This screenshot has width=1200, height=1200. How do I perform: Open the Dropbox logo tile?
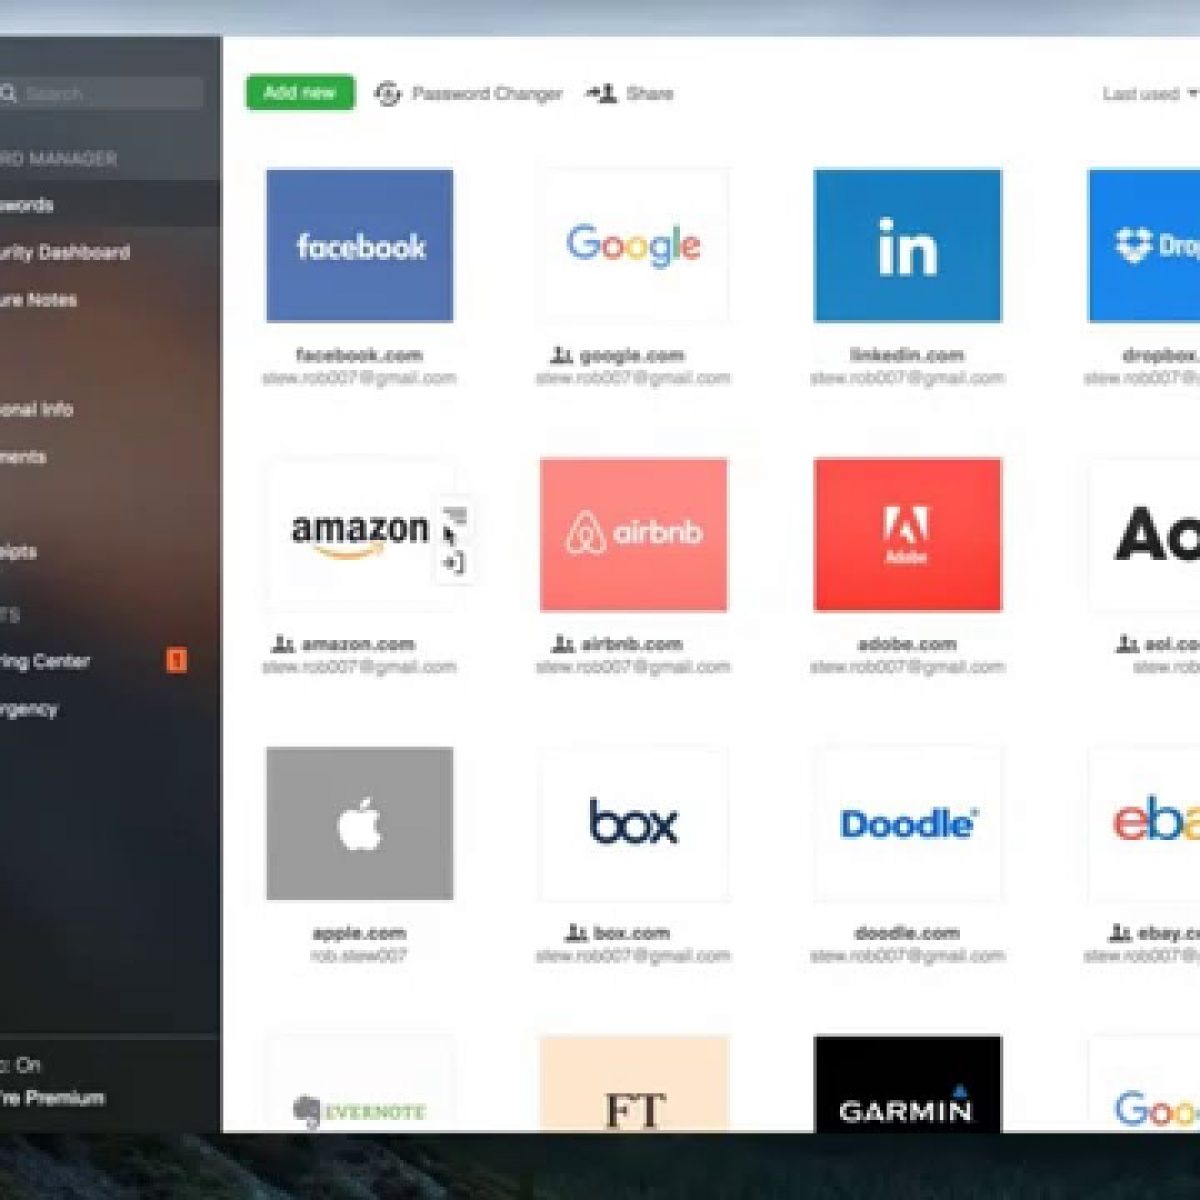1144,246
